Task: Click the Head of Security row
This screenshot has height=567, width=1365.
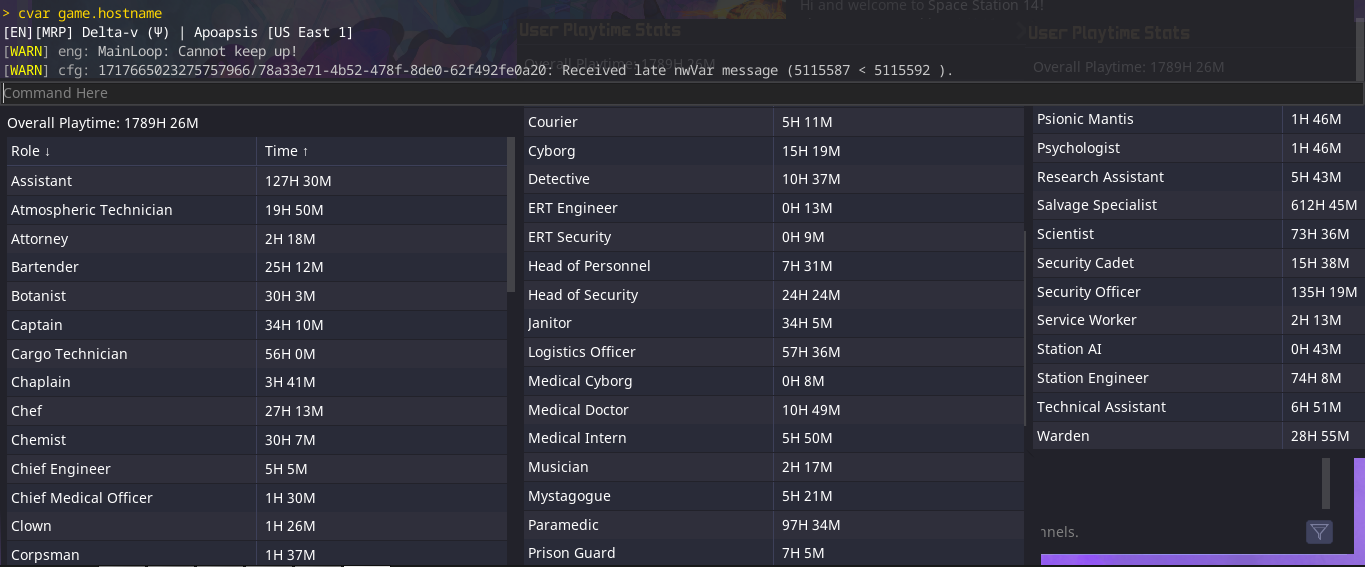Action: (x=582, y=295)
